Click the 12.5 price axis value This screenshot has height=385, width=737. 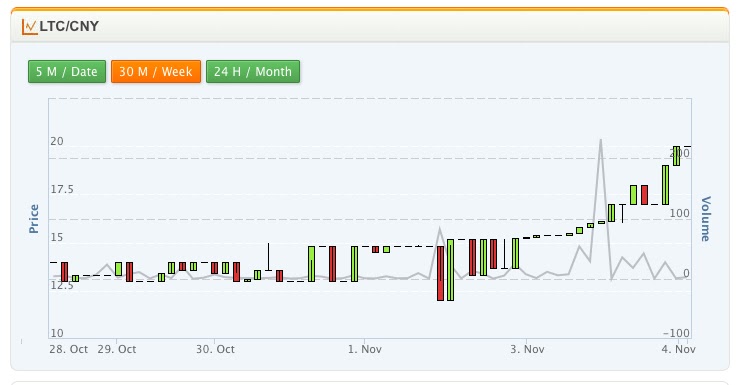[x=62, y=285]
